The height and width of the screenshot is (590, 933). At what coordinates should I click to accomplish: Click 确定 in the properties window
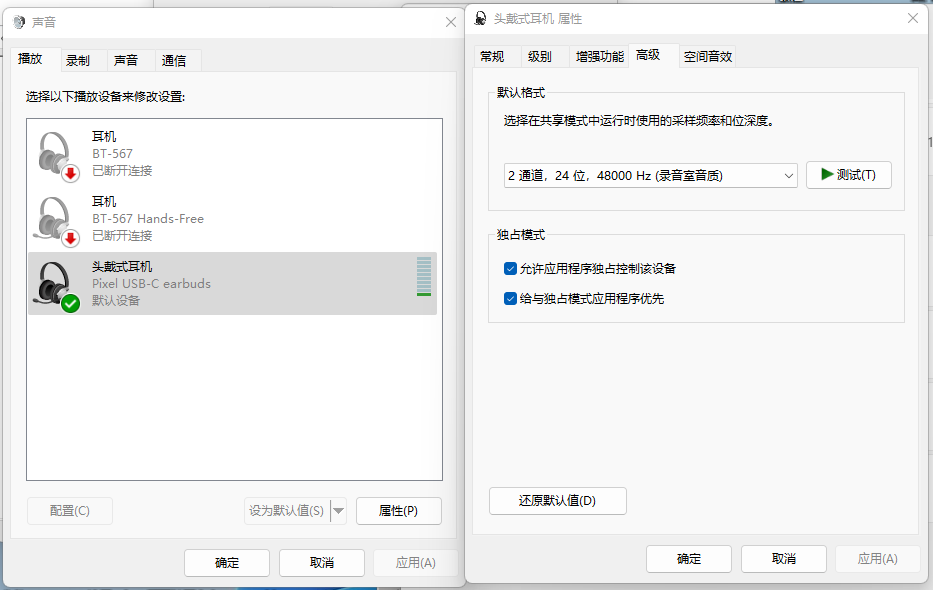click(x=689, y=559)
